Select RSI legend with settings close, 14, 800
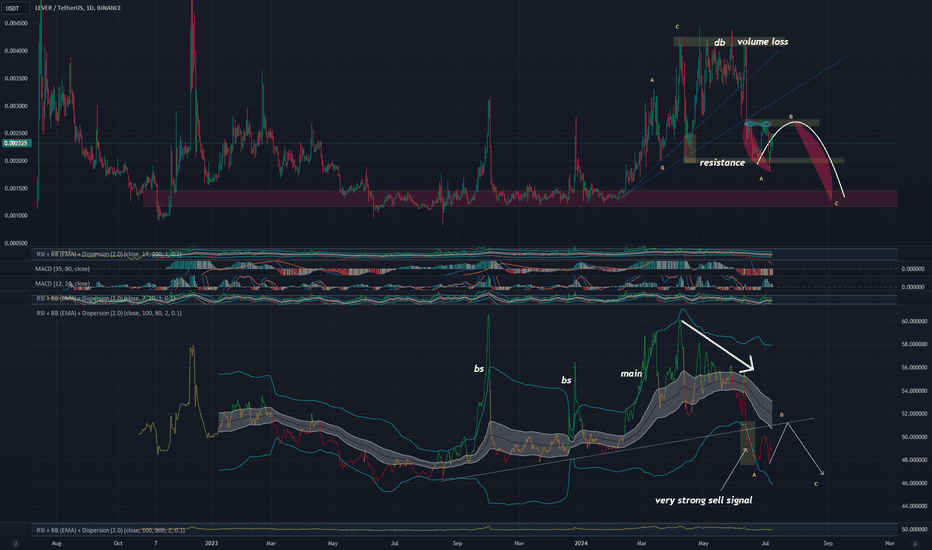The image size is (932, 550). point(109,254)
